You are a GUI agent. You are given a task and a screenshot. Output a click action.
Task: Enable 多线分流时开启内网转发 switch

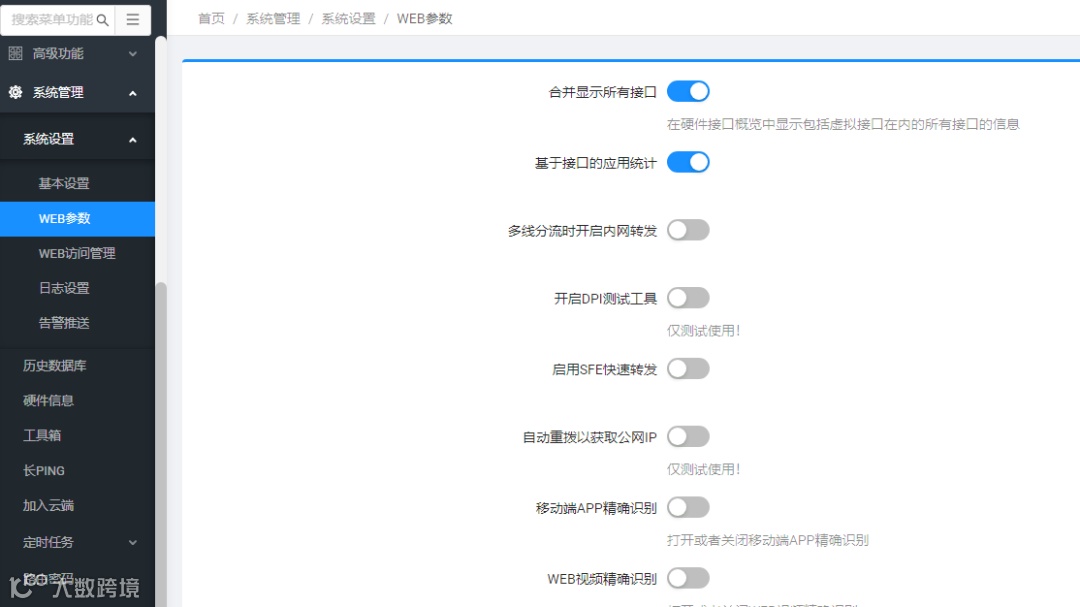pyautogui.click(x=688, y=229)
